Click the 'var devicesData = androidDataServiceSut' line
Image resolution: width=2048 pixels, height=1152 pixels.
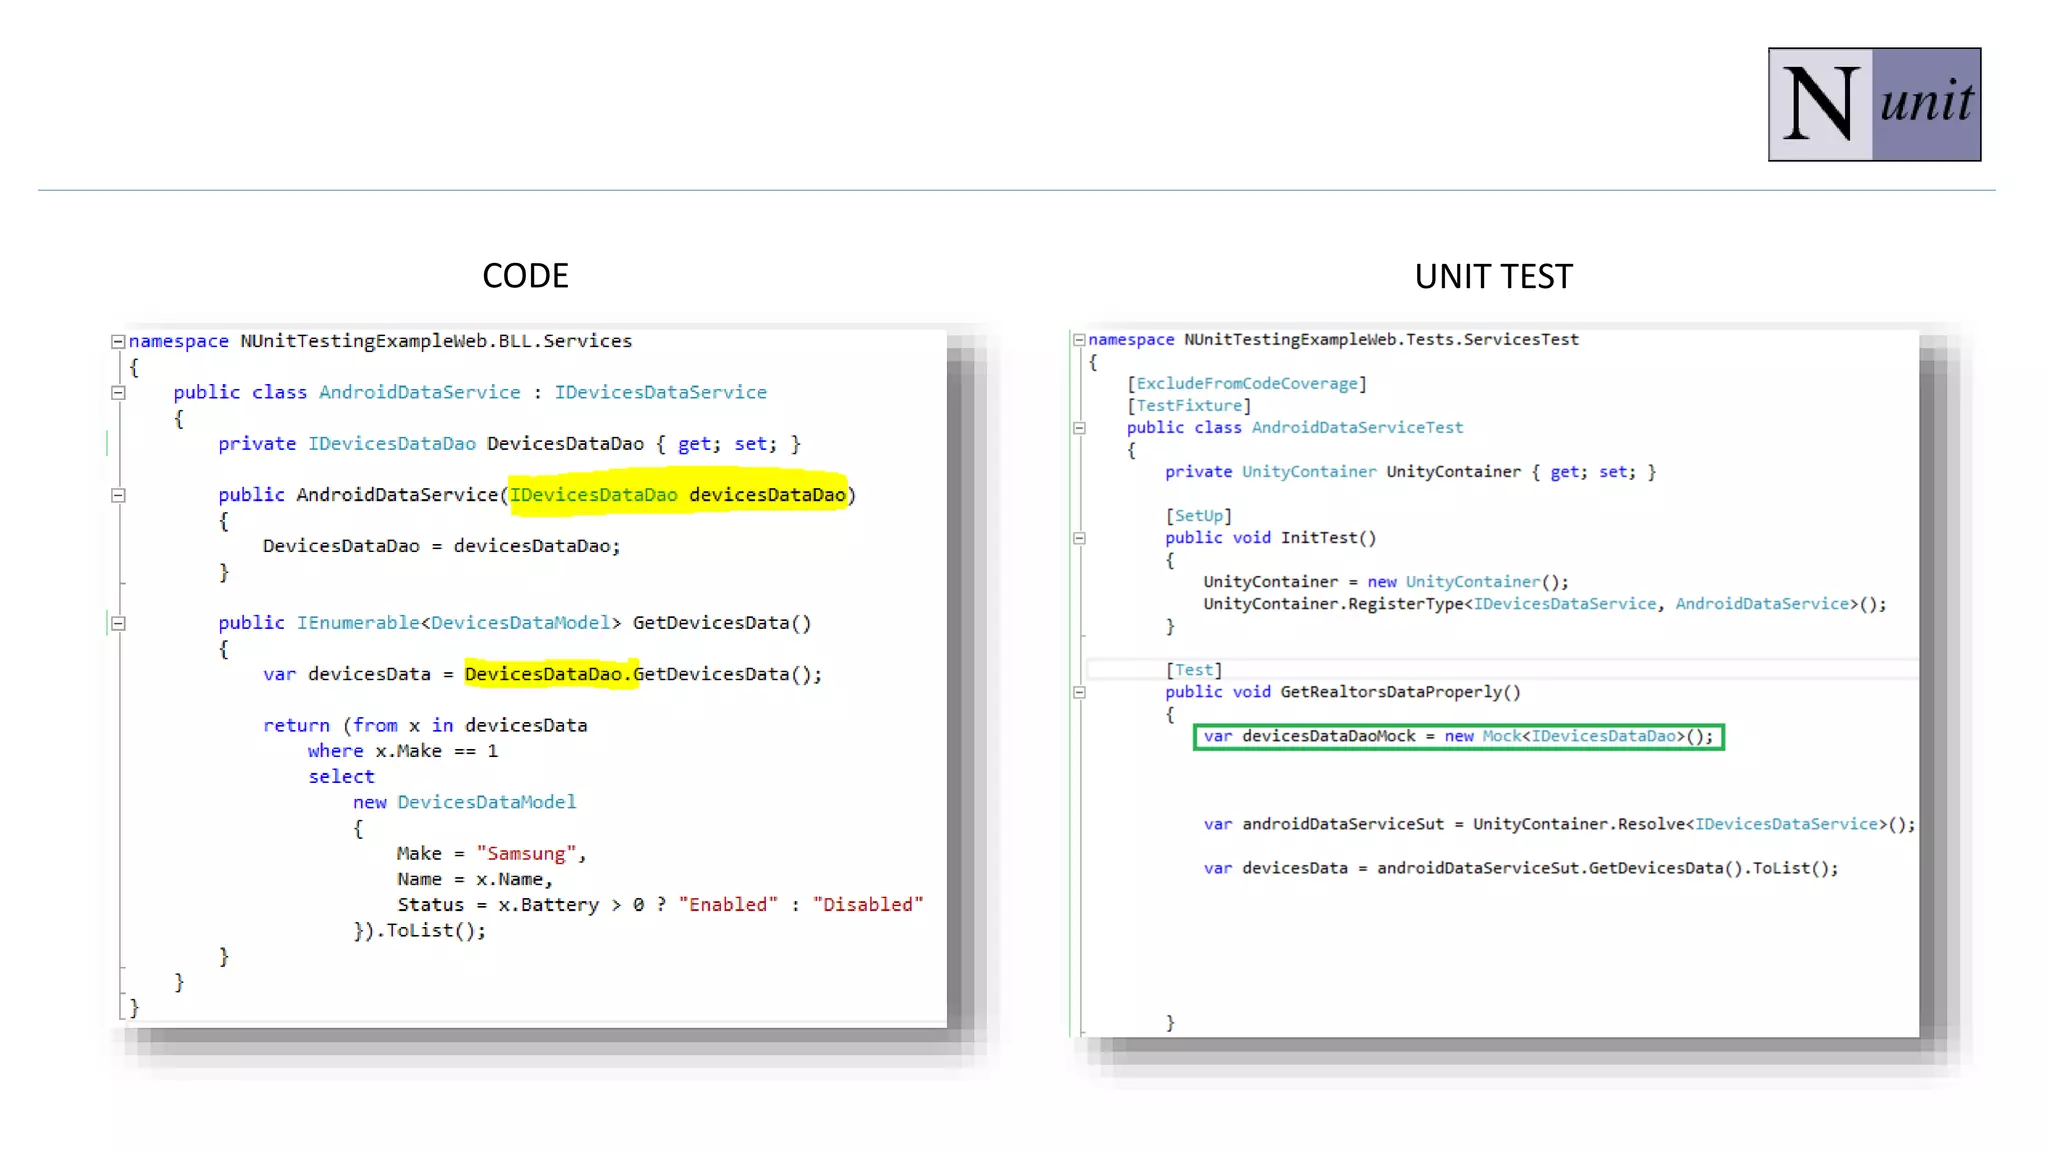tap(1521, 868)
